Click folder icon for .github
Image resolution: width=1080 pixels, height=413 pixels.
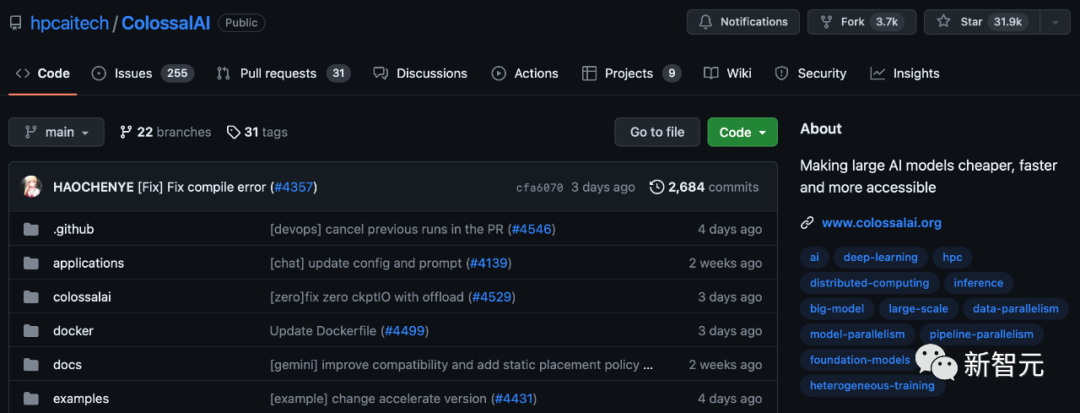(30, 229)
